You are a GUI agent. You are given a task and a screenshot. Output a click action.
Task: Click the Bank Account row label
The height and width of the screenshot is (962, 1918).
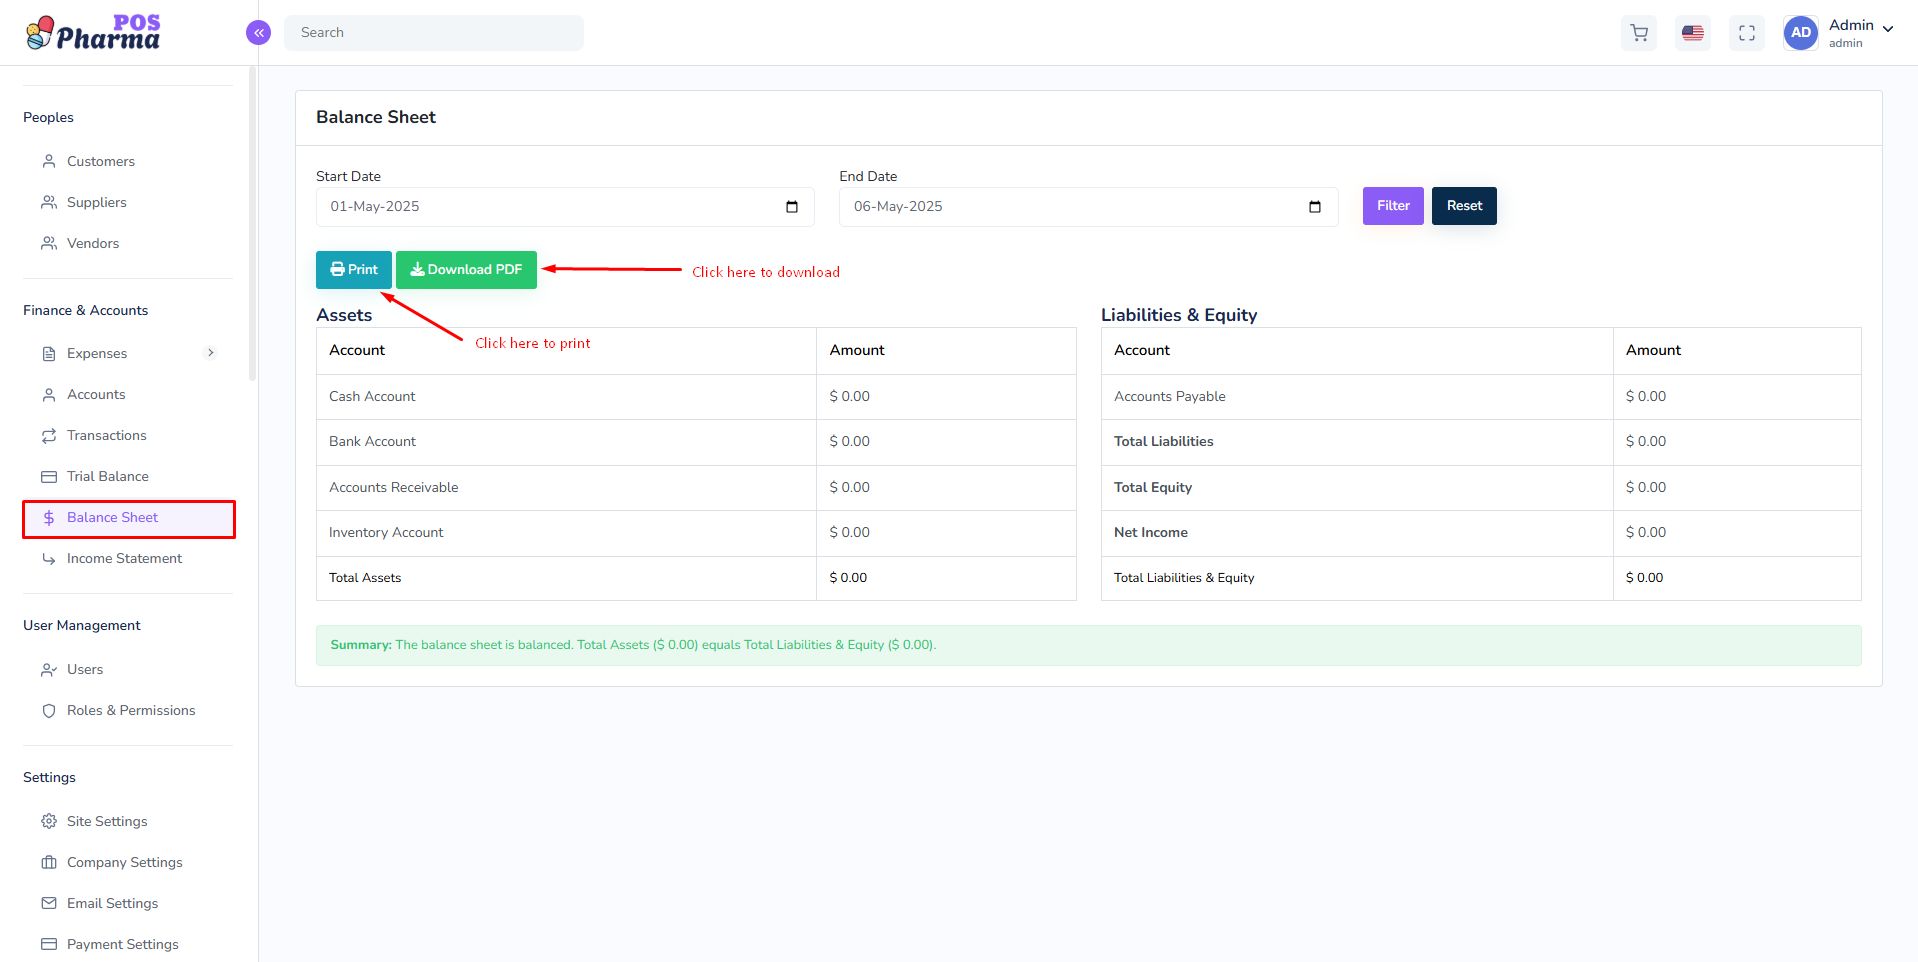pos(372,441)
